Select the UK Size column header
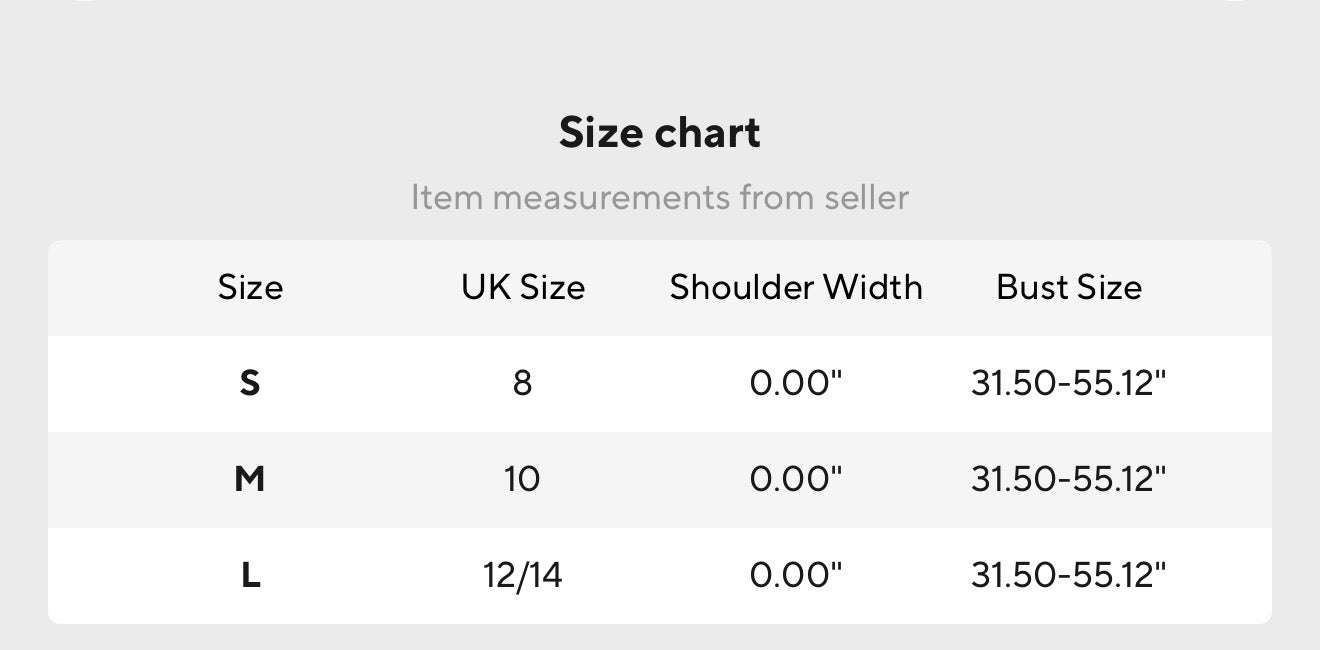Image resolution: width=1320 pixels, height=650 pixels. coord(522,288)
